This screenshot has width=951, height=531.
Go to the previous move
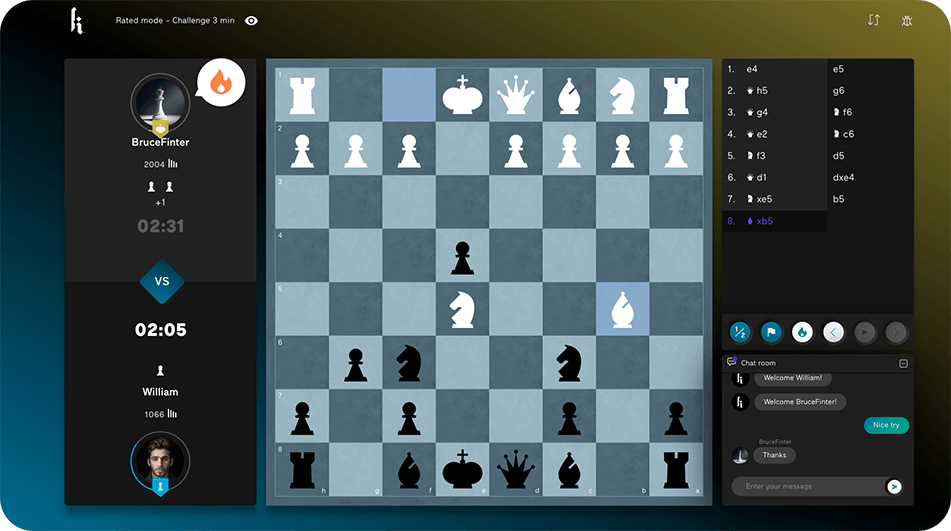click(834, 332)
